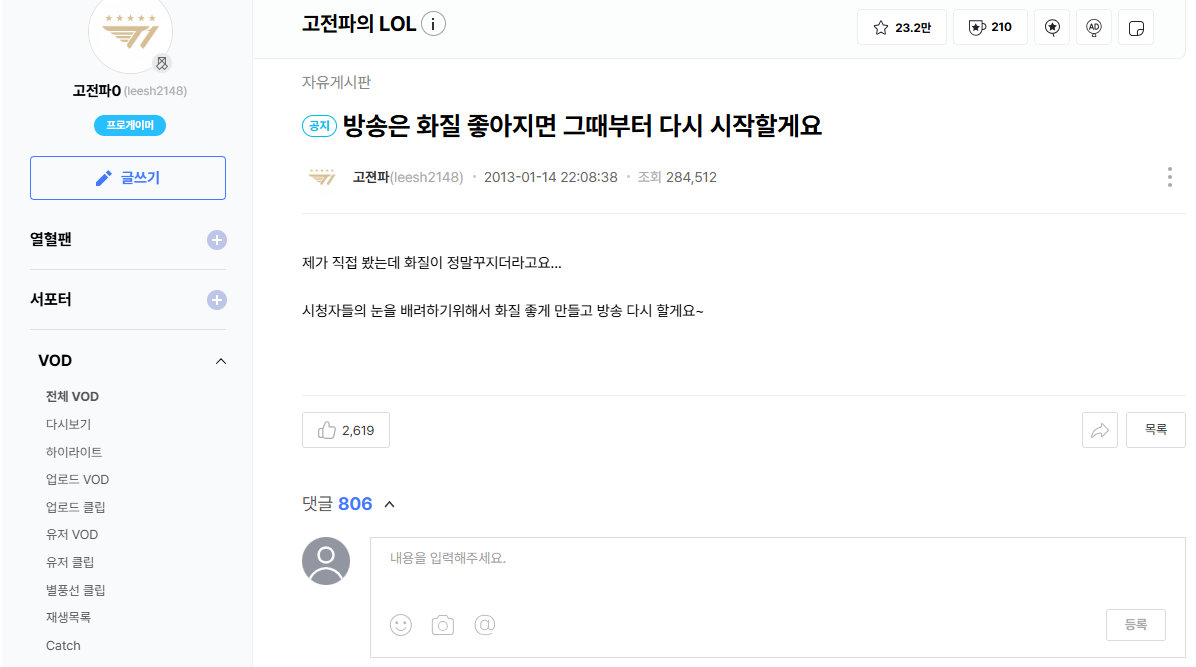Expand the 열혈팬 section with plus
This screenshot has height=667, width=1196.
(x=217, y=240)
